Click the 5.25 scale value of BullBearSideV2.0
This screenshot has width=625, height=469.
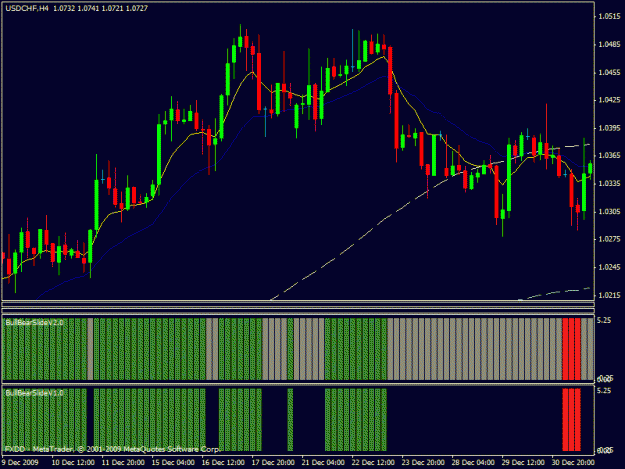[604, 320]
